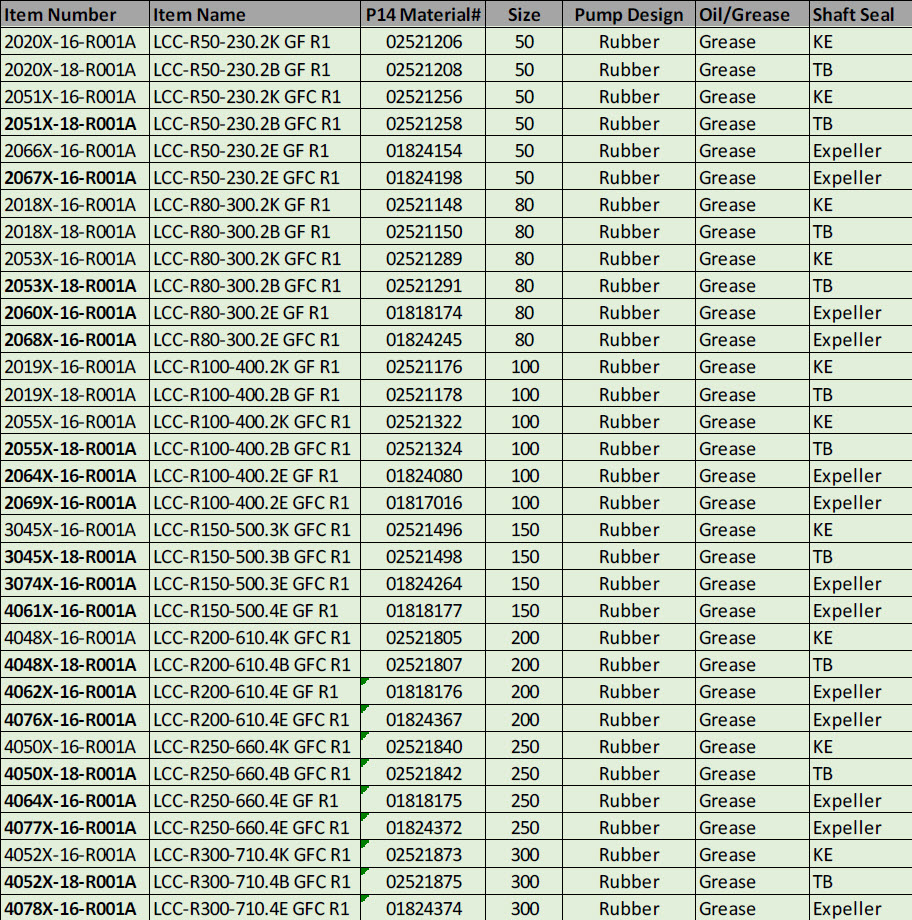The width and height of the screenshot is (912, 920).
Task: Click material number 02521150
Action: click(x=423, y=231)
